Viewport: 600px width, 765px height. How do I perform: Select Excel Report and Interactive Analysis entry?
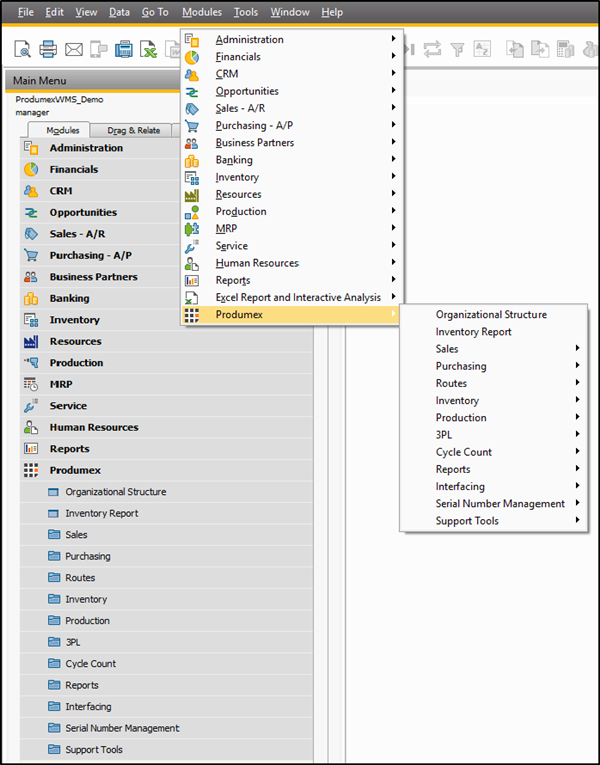click(x=297, y=297)
